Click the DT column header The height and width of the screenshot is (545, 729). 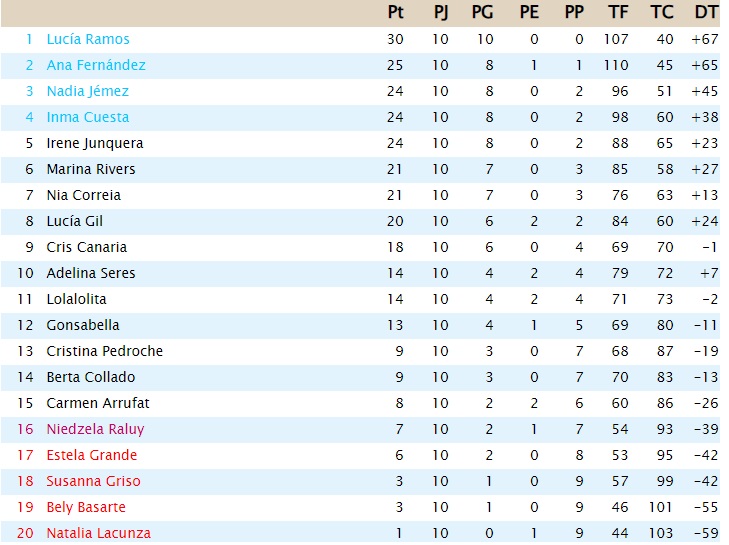(x=706, y=13)
